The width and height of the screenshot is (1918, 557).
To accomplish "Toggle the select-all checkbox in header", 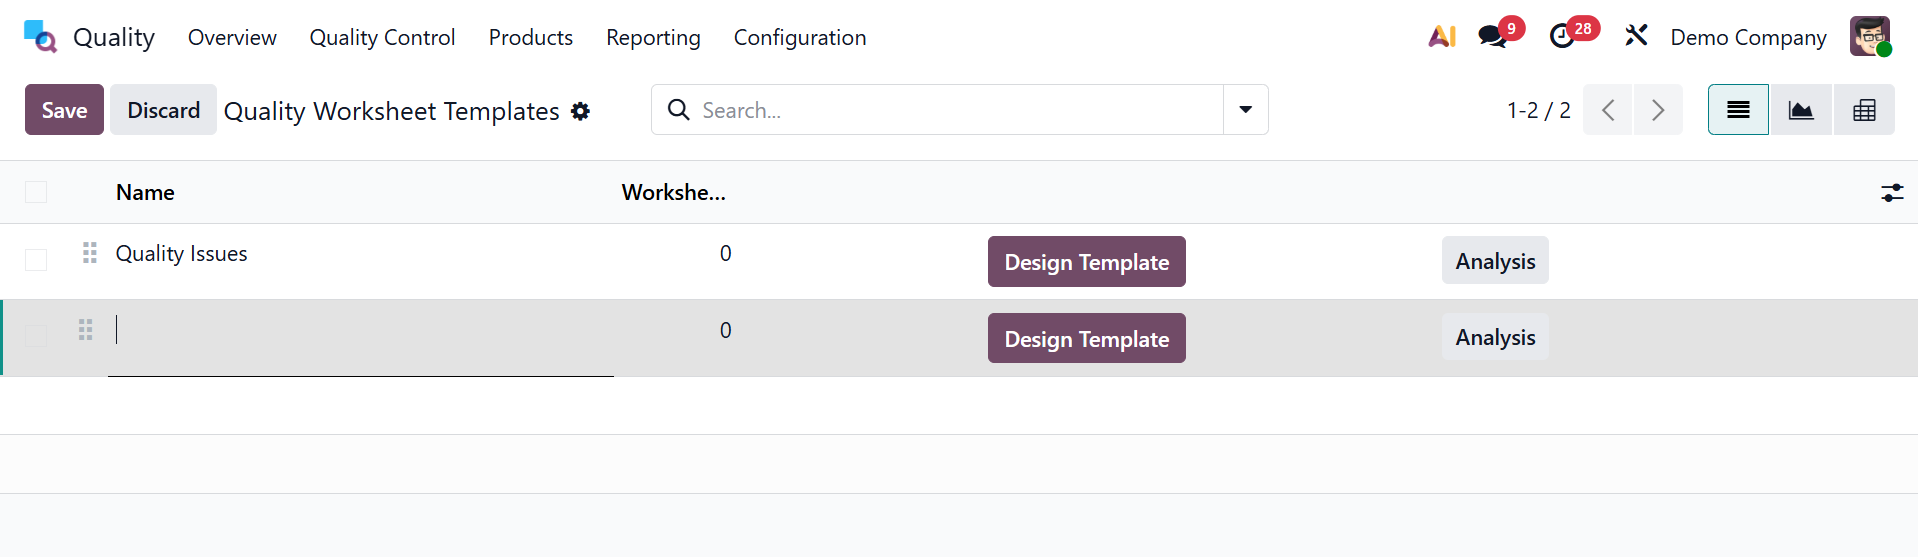I will pos(36,192).
